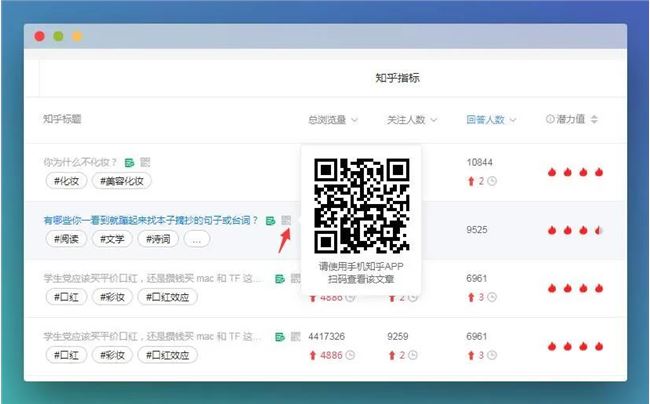This screenshot has width=650, height=404.
Task: Open trend clock beside increase 3 in 4417326 row
Action: point(492,355)
